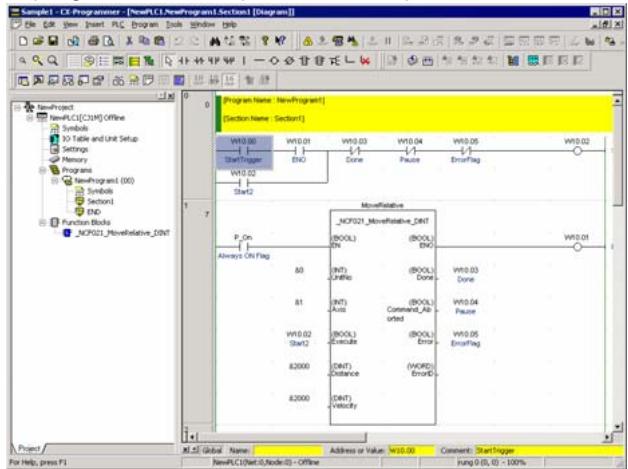
Task: Collapse the NewProgram1 (00) node
Action: point(54,181)
